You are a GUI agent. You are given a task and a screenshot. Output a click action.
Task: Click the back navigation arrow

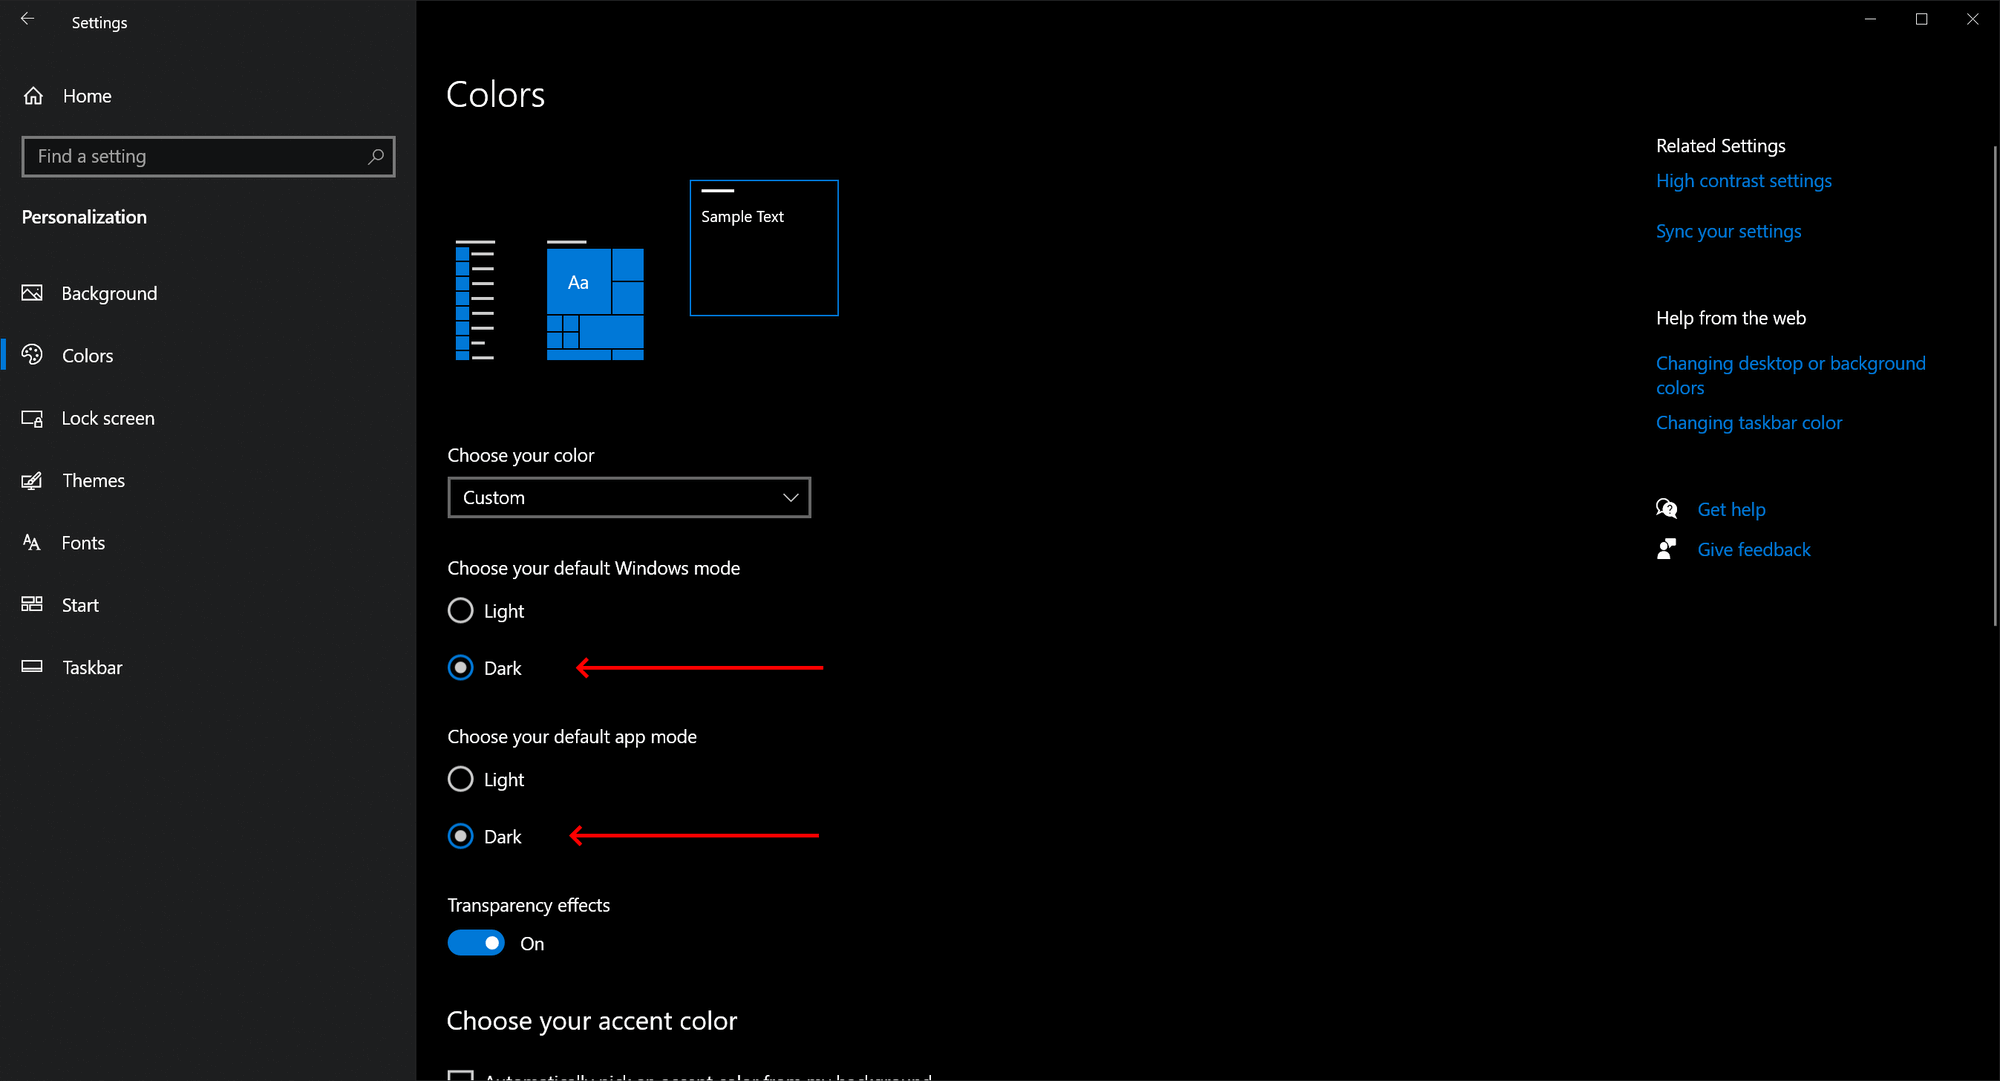(27, 17)
